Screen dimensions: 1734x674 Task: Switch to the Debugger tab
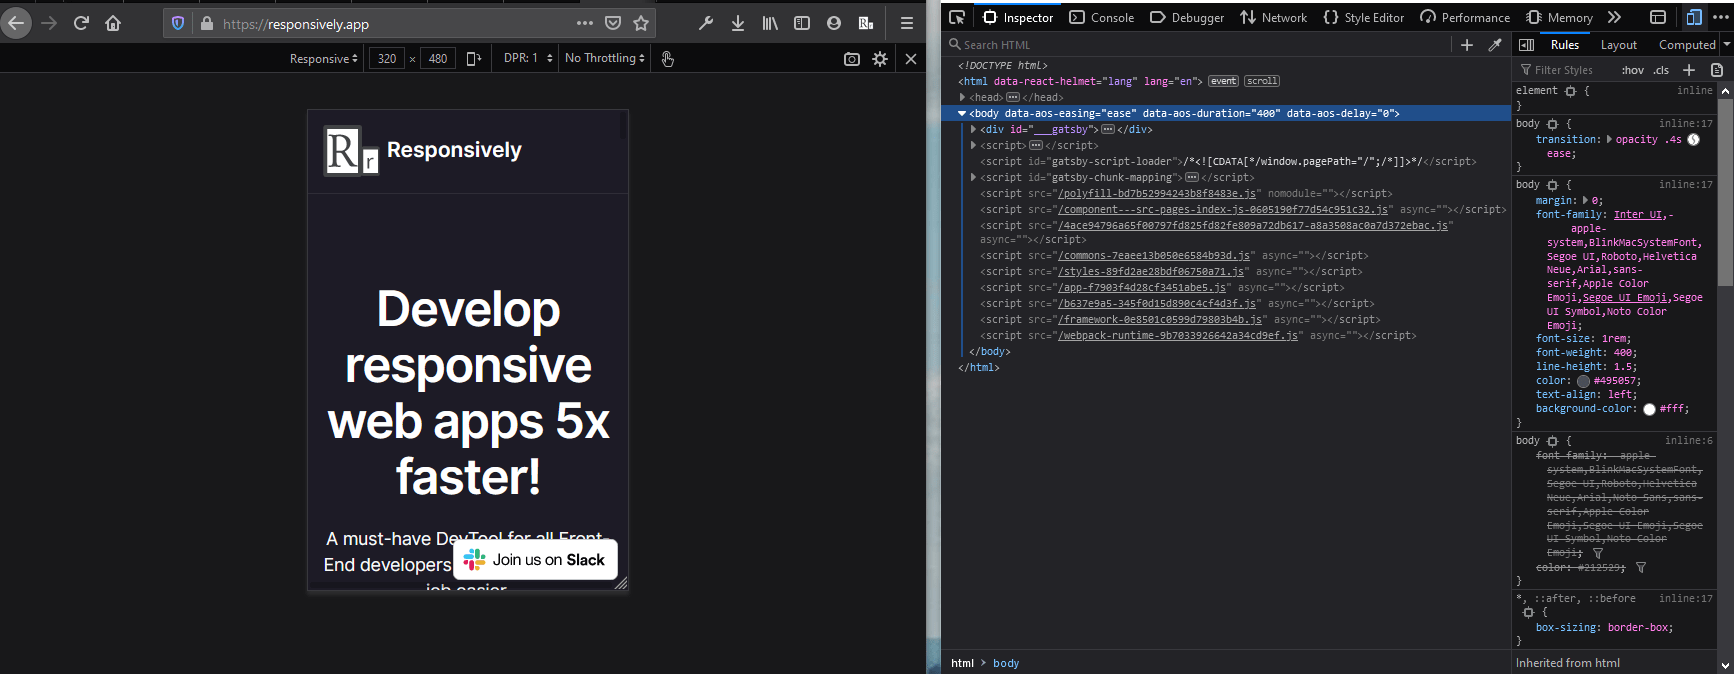[1187, 17]
